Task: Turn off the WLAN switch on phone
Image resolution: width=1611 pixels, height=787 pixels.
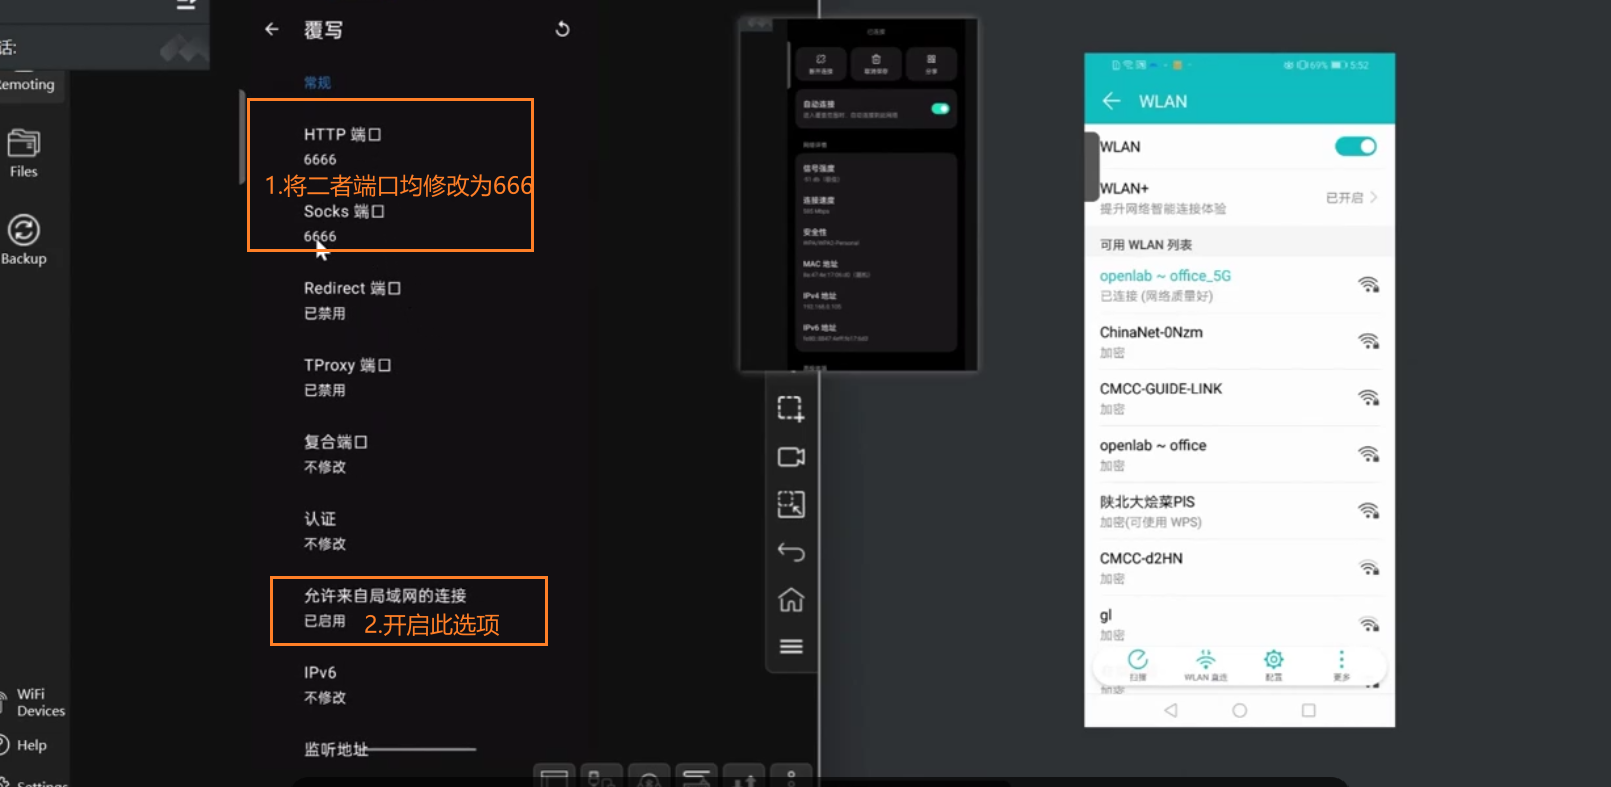Action: coord(1355,147)
